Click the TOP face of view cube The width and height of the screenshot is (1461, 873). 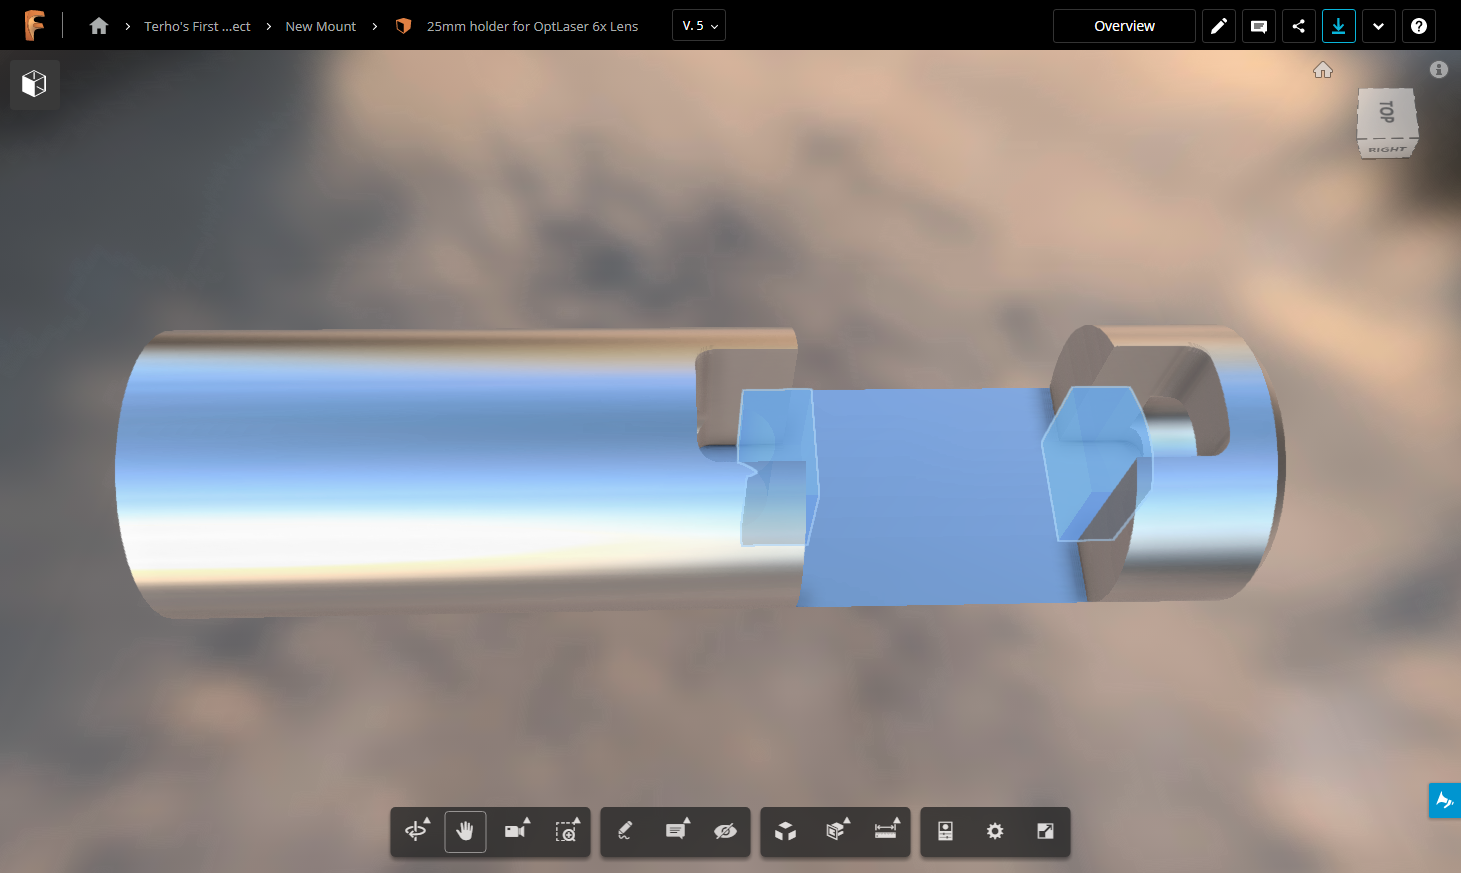(1386, 112)
